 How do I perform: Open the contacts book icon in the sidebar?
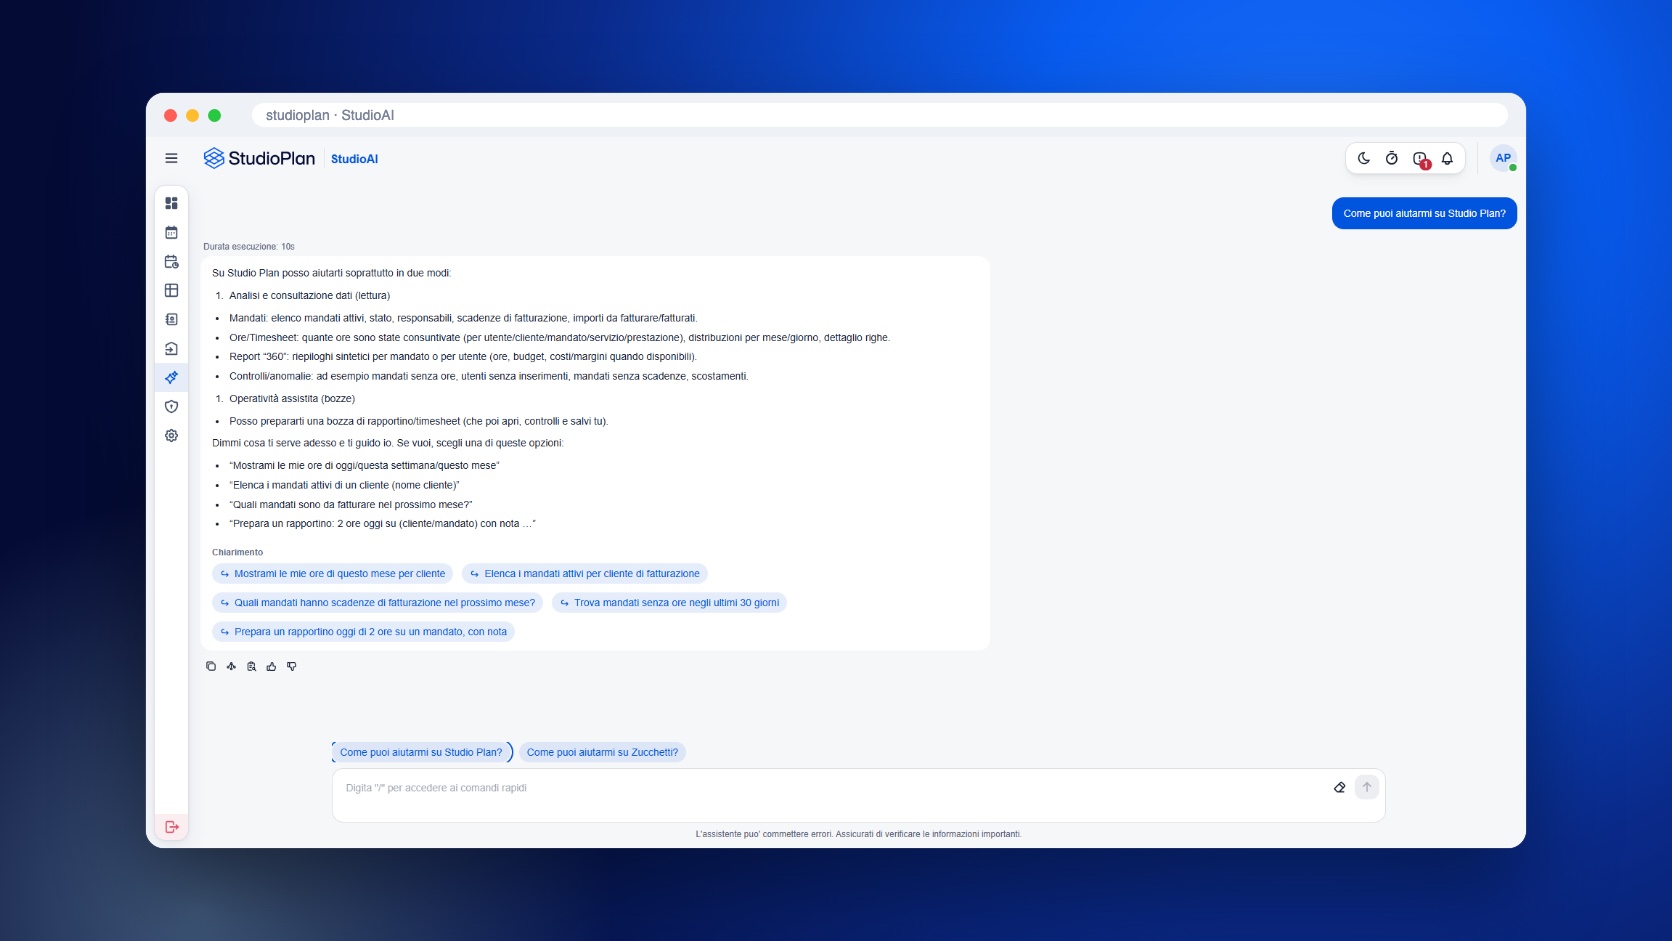click(171, 320)
